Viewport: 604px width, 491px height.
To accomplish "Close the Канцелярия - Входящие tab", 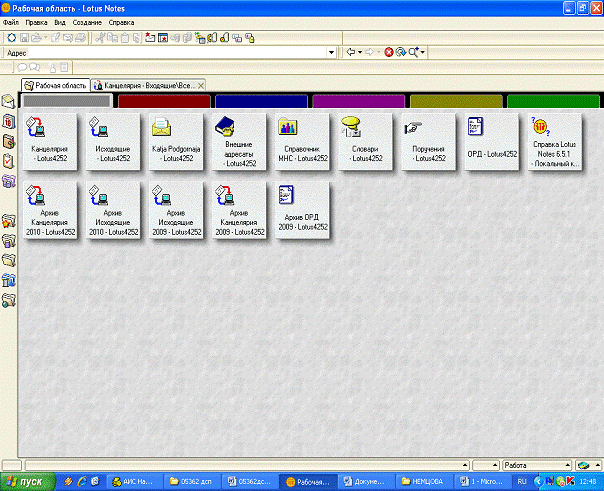I will (202, 86).
